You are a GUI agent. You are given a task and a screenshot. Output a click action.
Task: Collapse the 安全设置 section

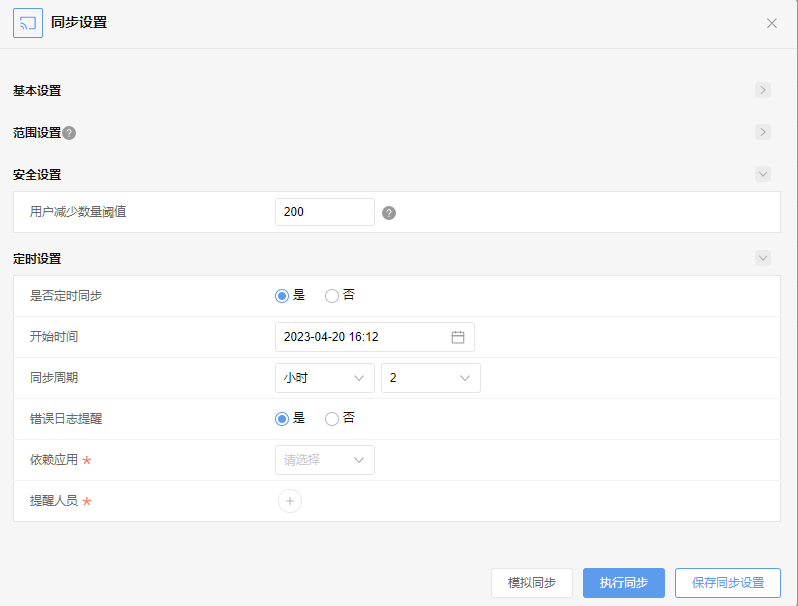click(x=763, y=174)
